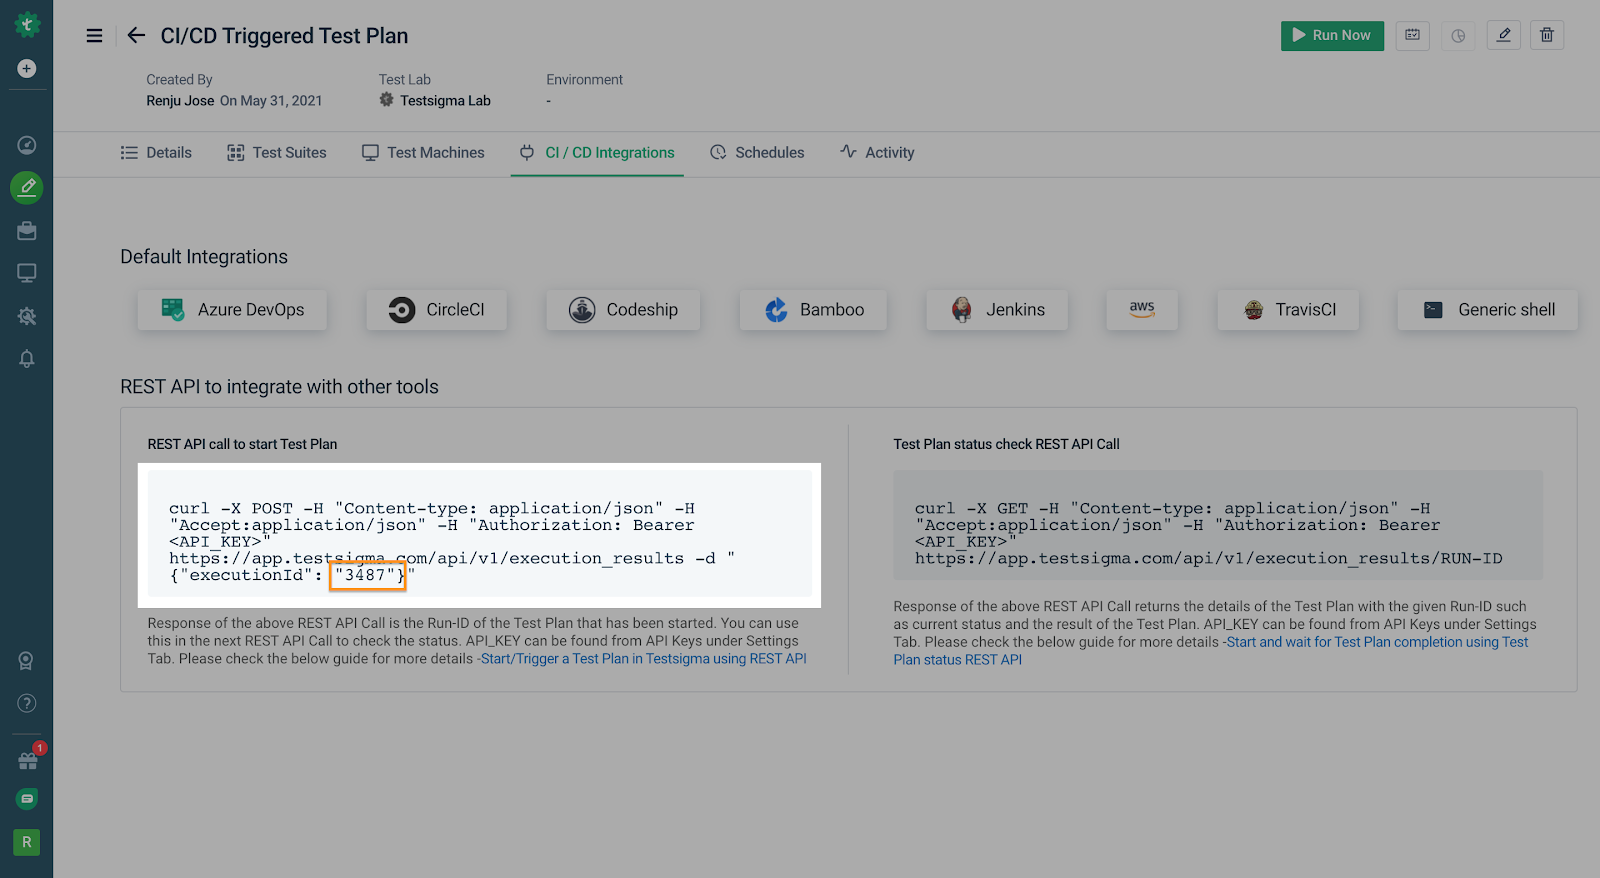Open the gift icon with red badge
Screen dimensions: 1600x878
[x=28, y=760]
